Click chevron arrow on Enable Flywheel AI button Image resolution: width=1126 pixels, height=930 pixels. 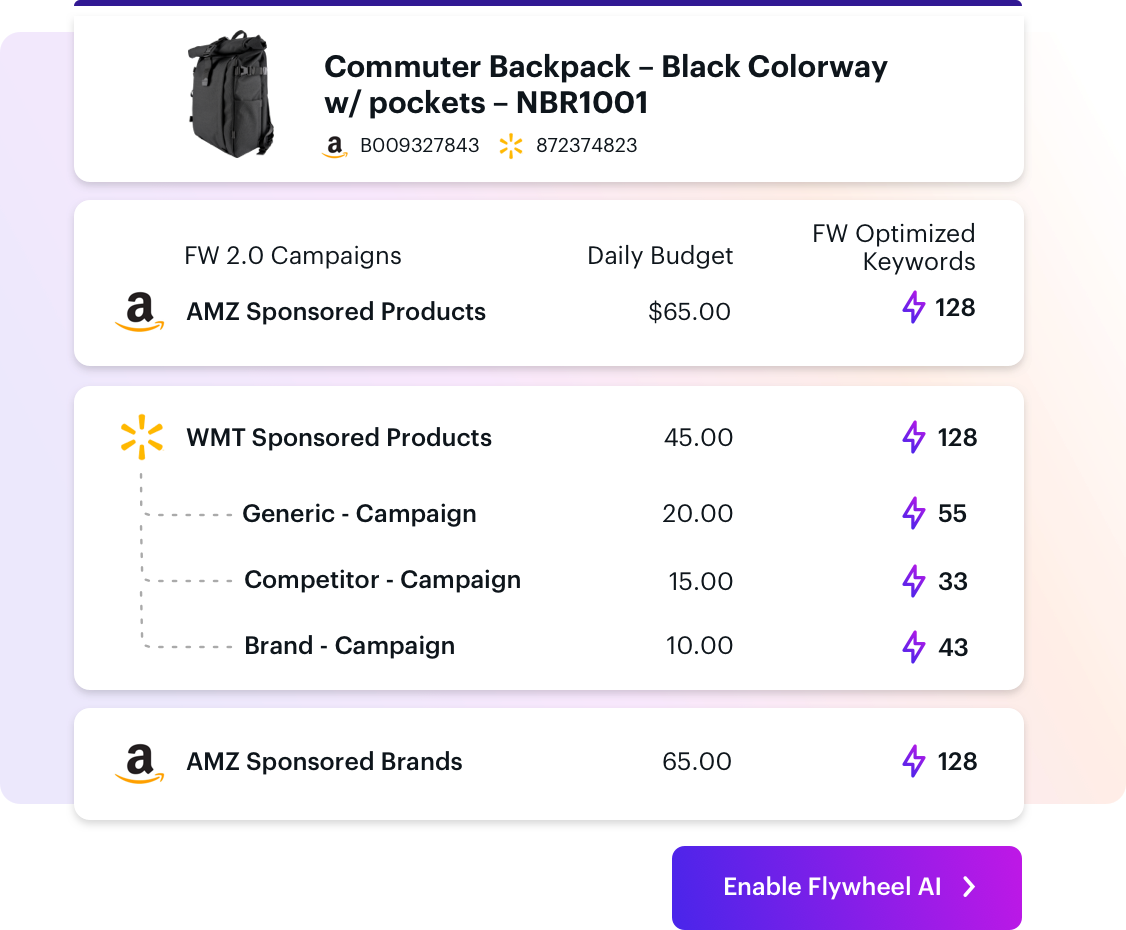(969, 887)
